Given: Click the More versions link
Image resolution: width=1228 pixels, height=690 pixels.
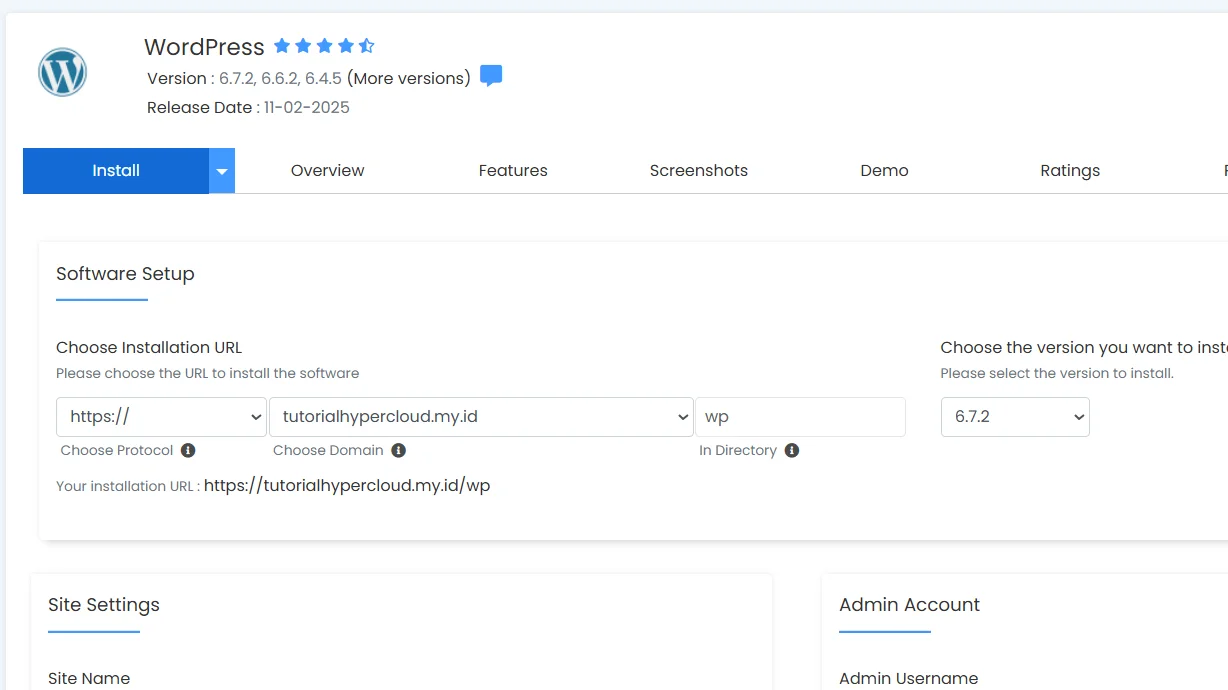Looking at the screenshot, I should [x=409, y=78].
